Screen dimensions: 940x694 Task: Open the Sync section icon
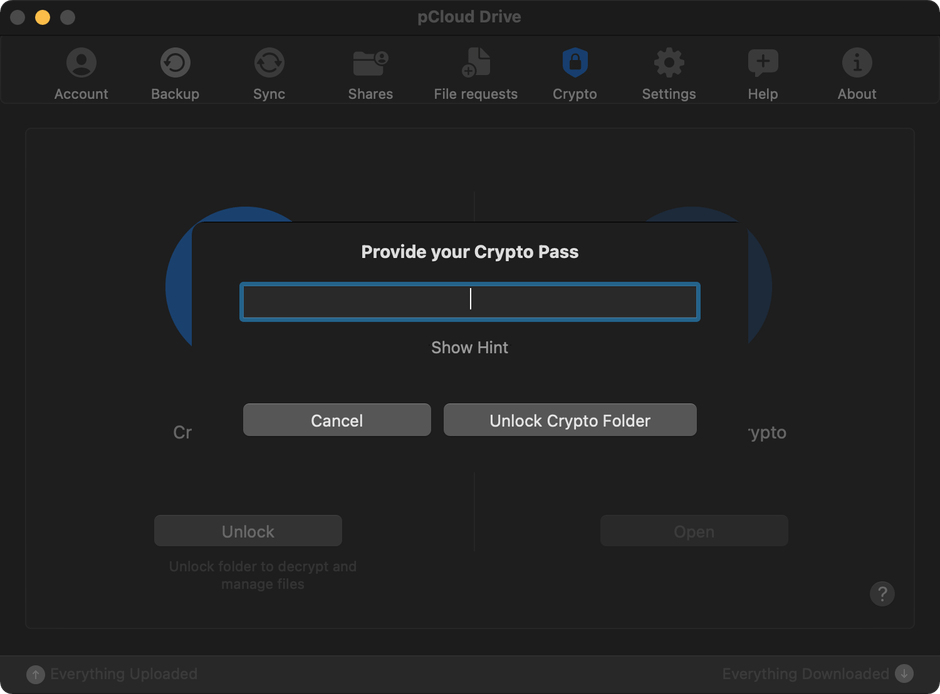(268, 60)
